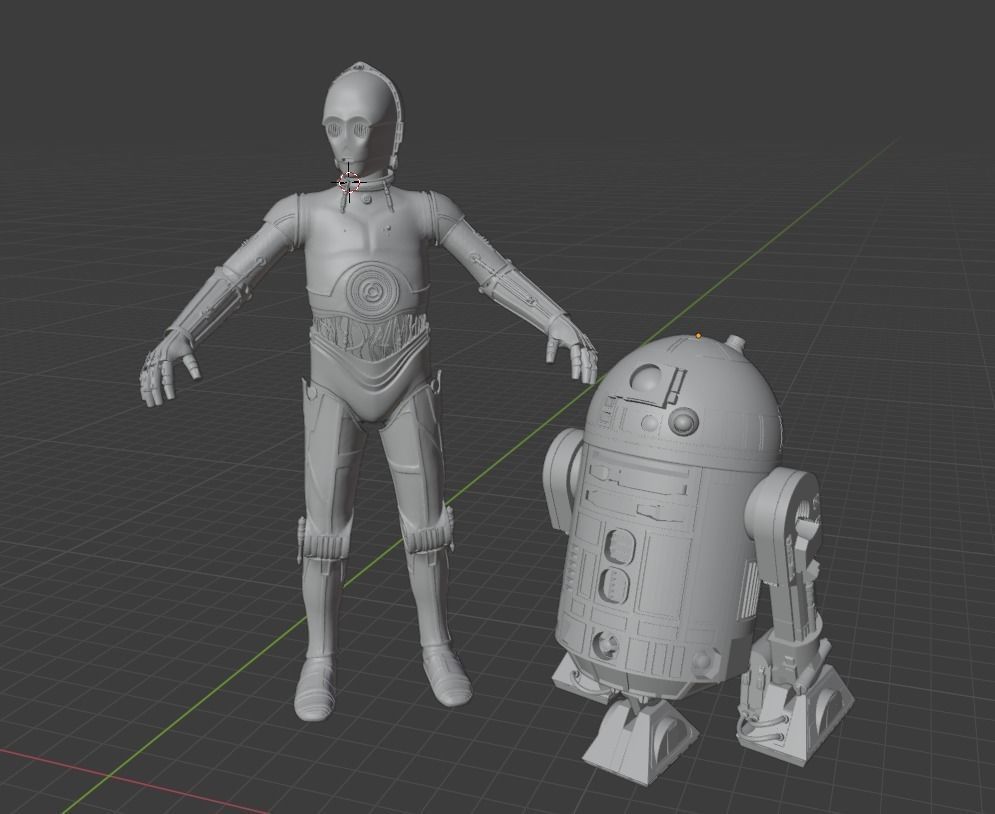The height and width of the screenshot is (814, 995).
Task: Click the 3D cursor at C-3PO's neck
Action: 349,182
